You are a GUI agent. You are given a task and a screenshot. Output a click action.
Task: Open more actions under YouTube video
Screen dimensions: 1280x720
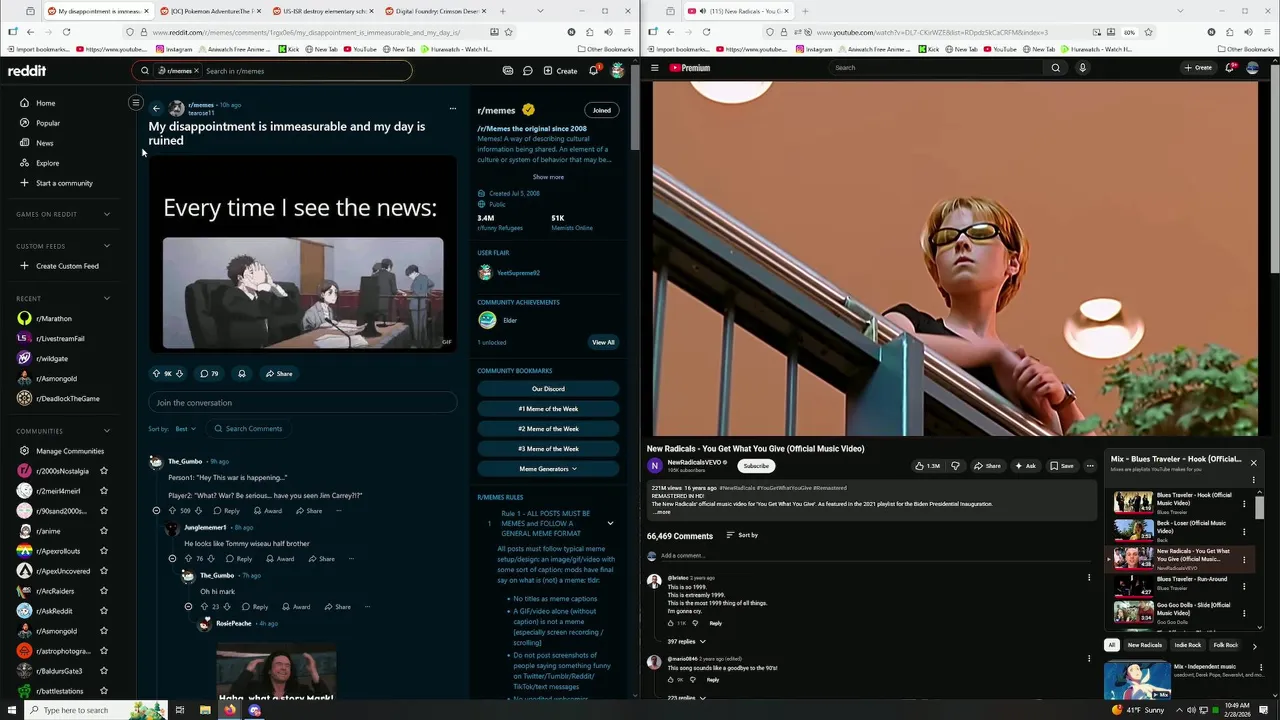1090,466
